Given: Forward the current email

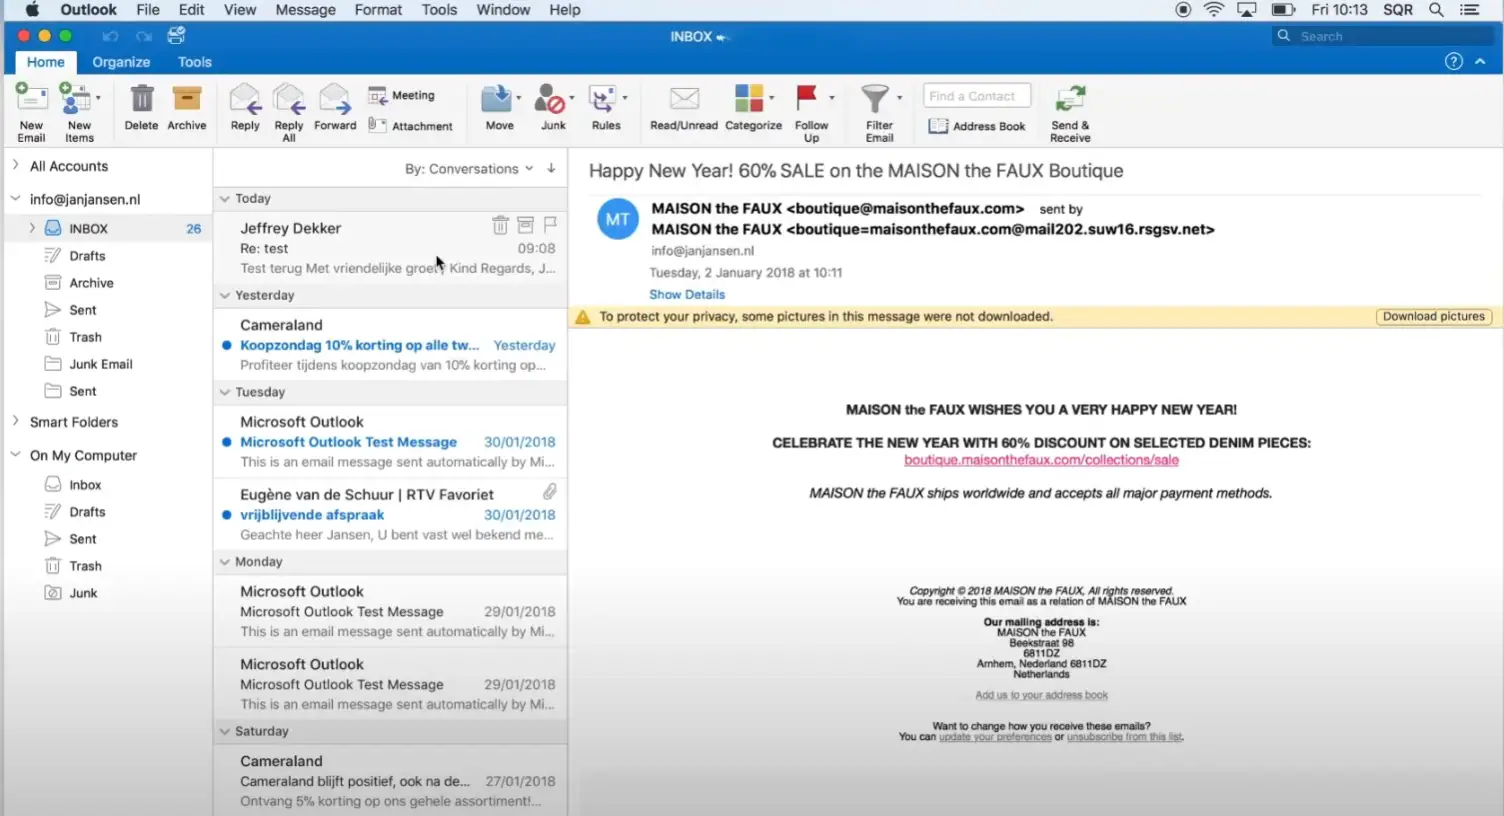Looking at the screenshot, I should pos(335,101).
